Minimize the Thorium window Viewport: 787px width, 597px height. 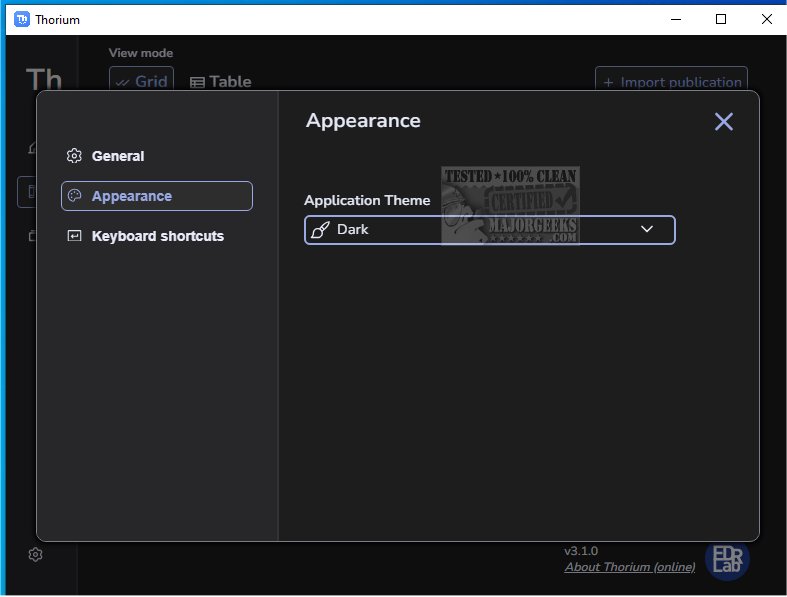676,20
